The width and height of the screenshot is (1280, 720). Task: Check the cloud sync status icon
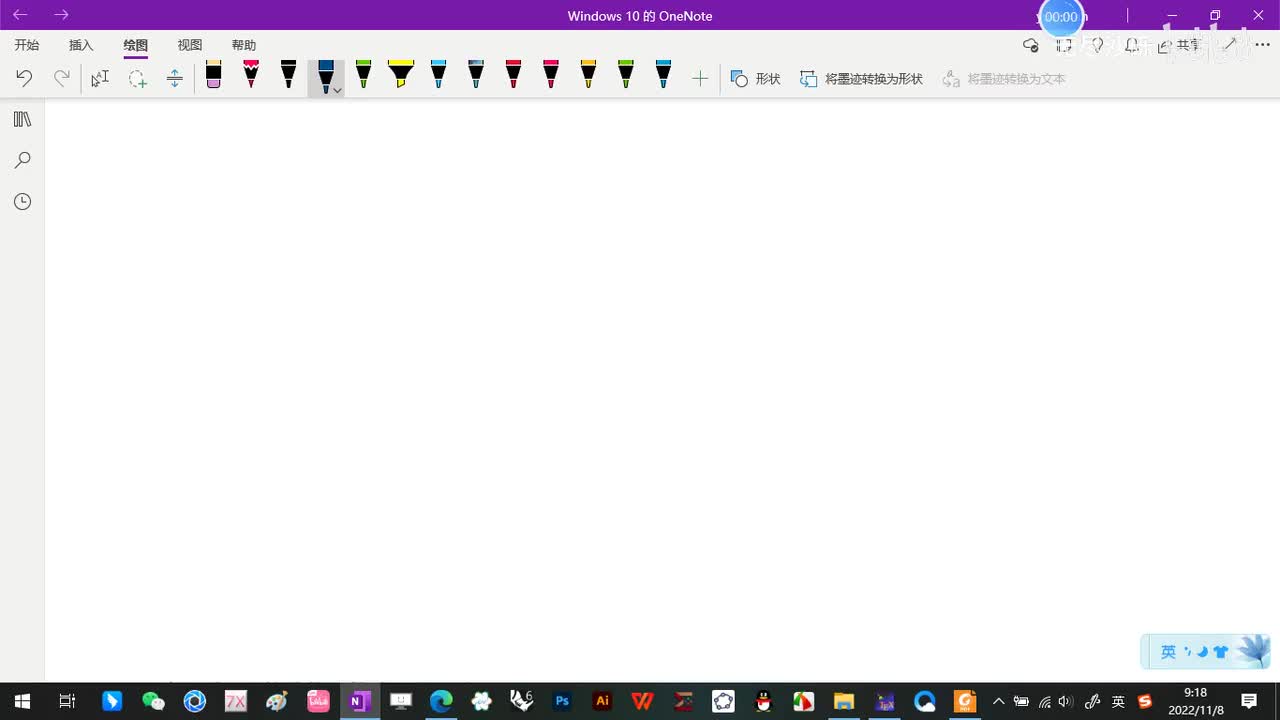click(1031, 45)
